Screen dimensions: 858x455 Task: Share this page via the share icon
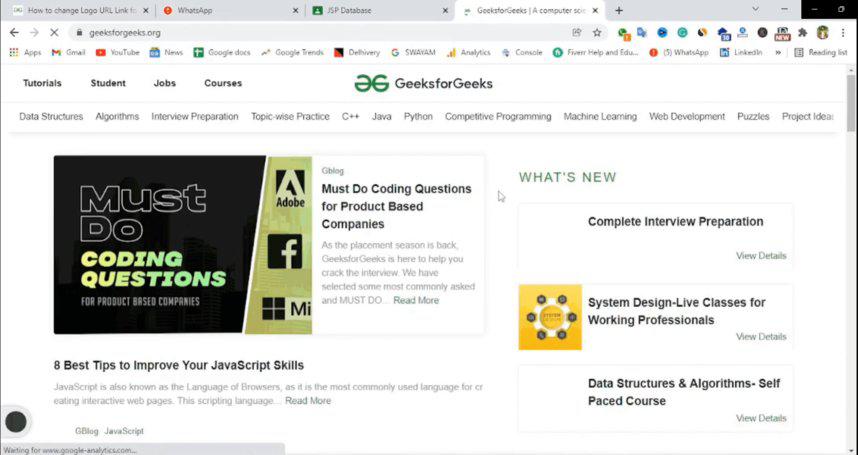577,33
